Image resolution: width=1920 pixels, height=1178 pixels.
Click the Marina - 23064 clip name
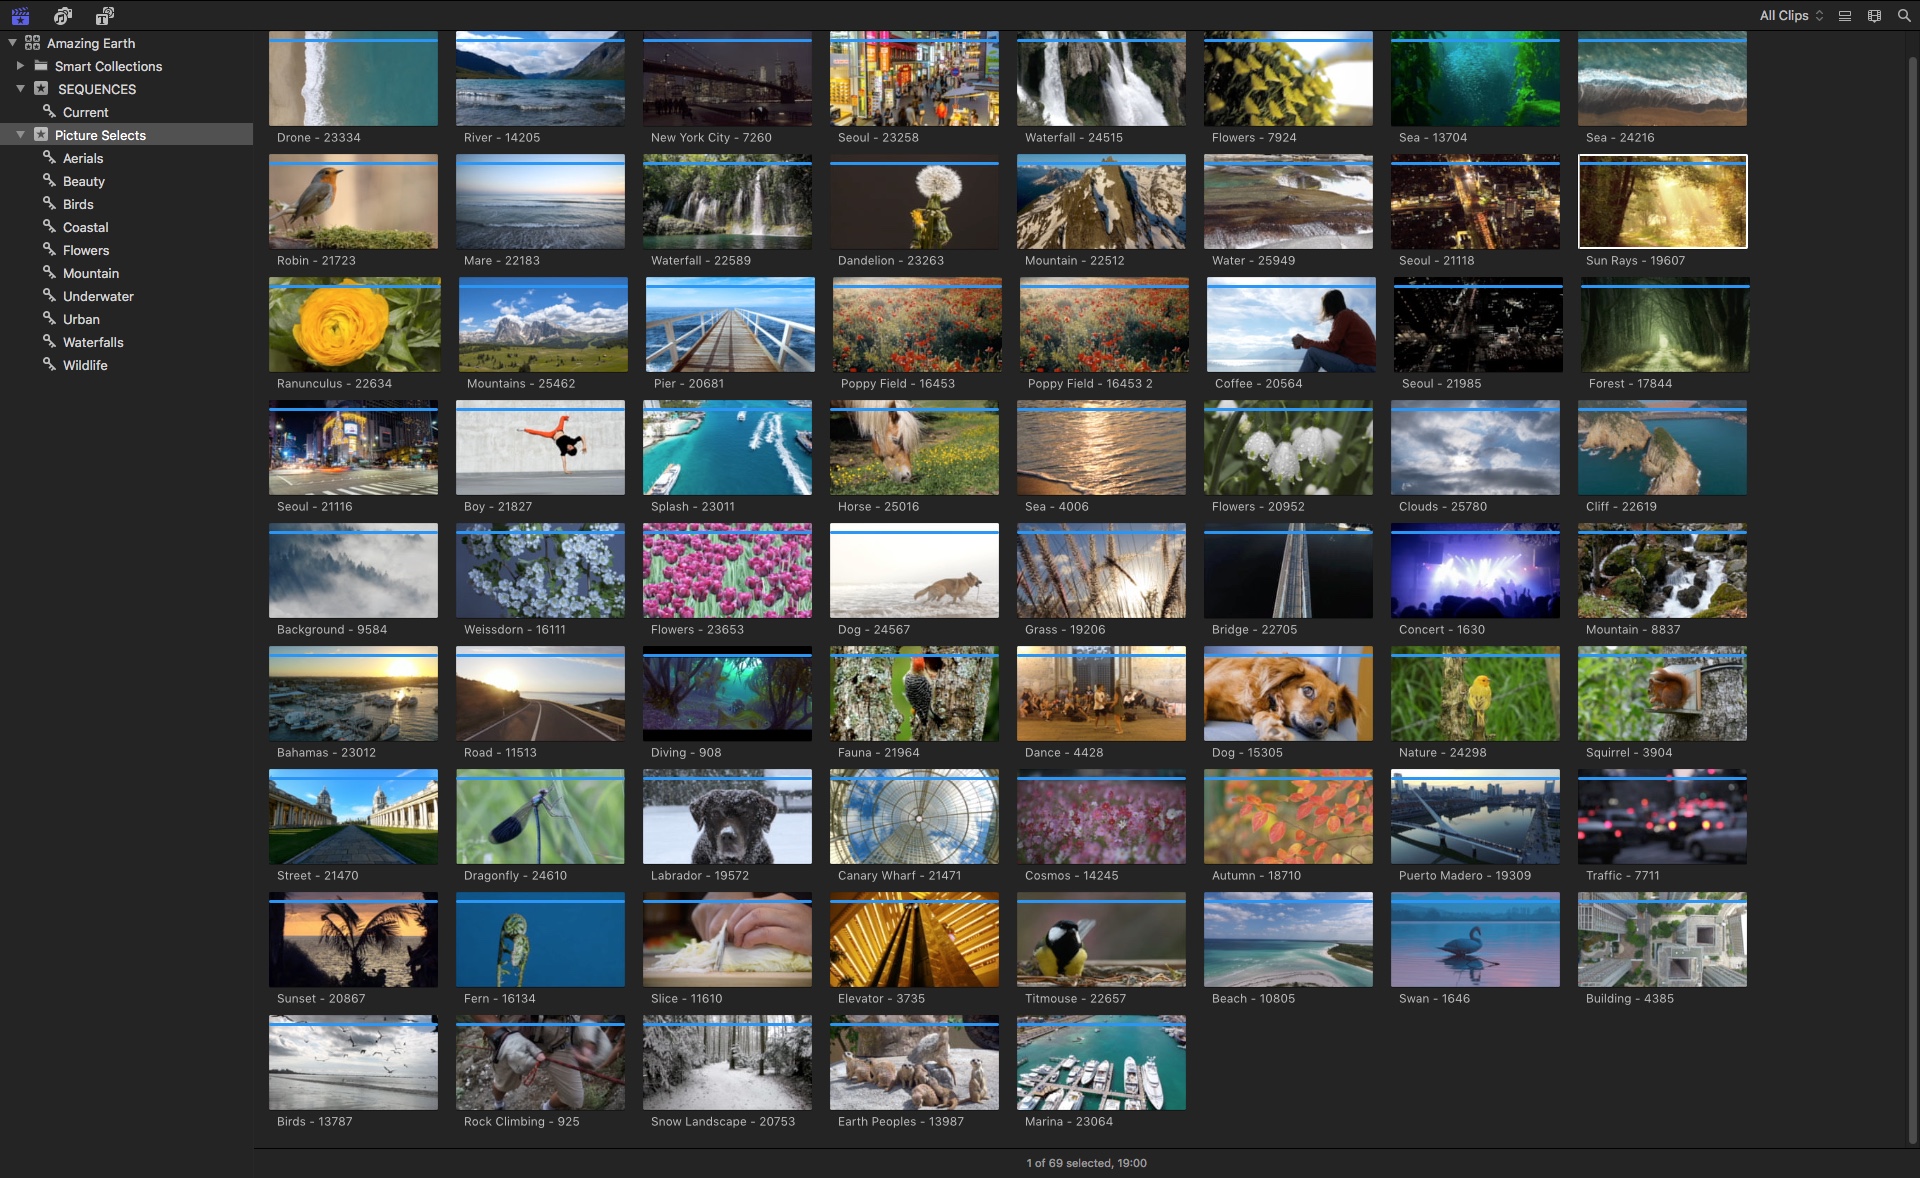click(x=1068, y=1122)
